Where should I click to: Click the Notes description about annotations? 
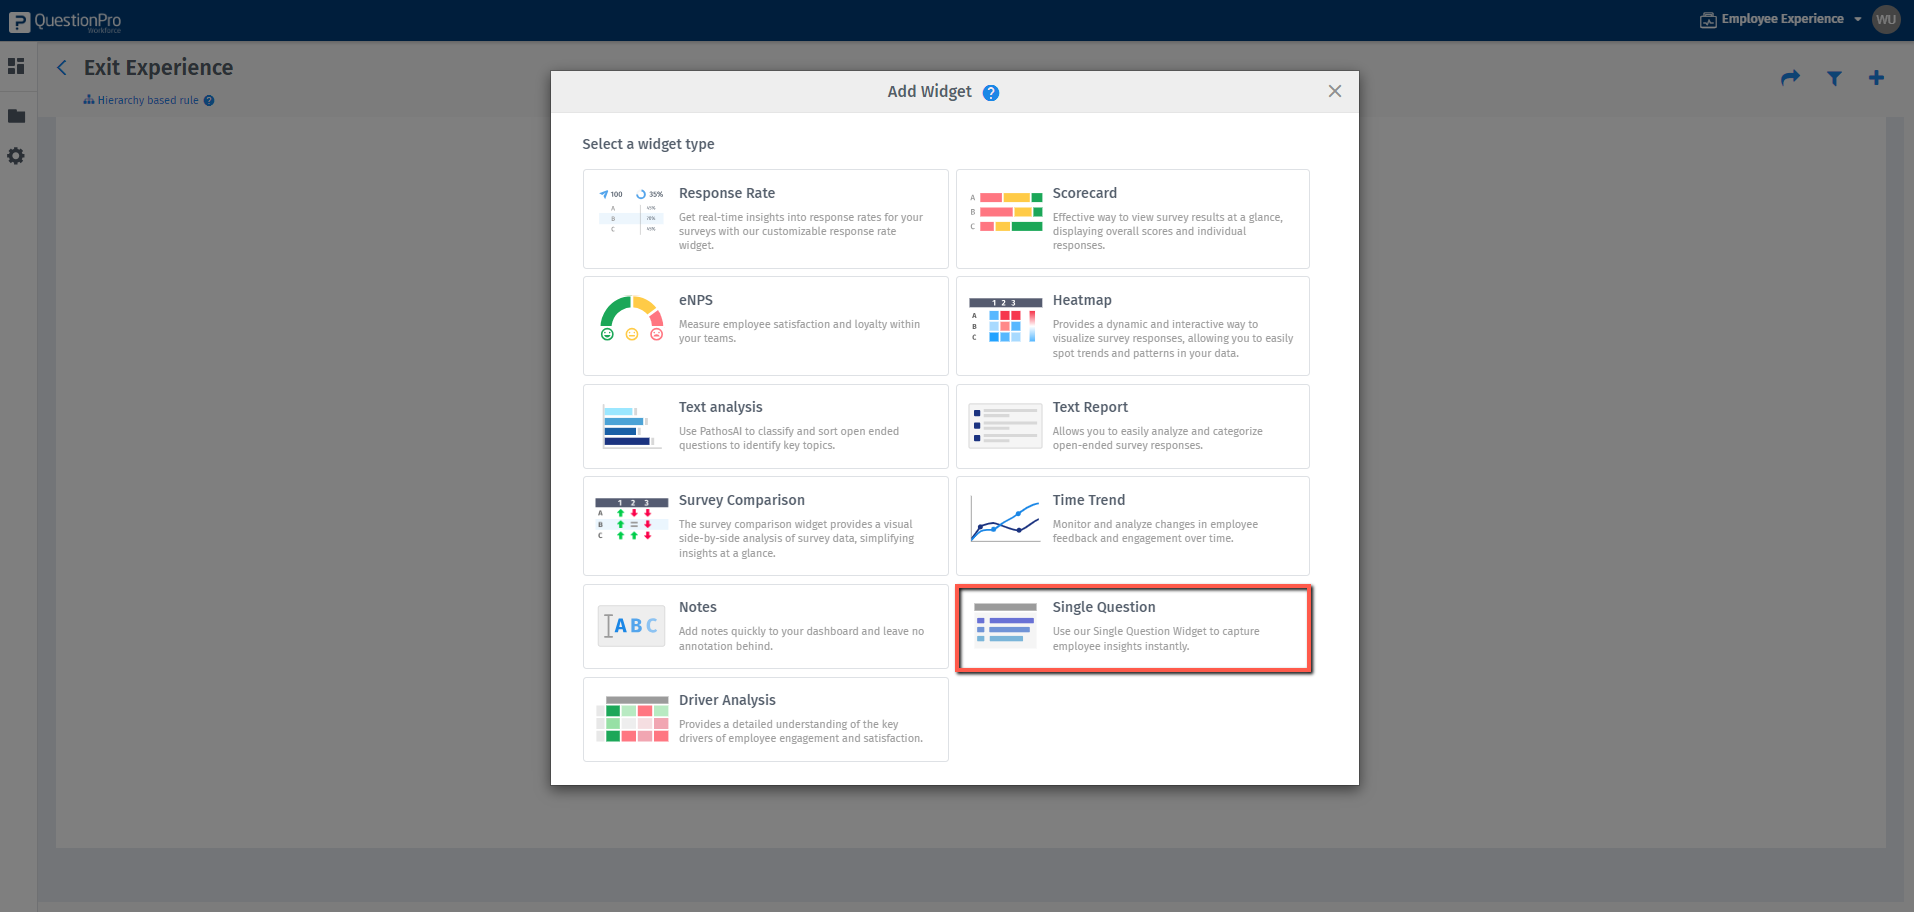[x=801, y=639]
